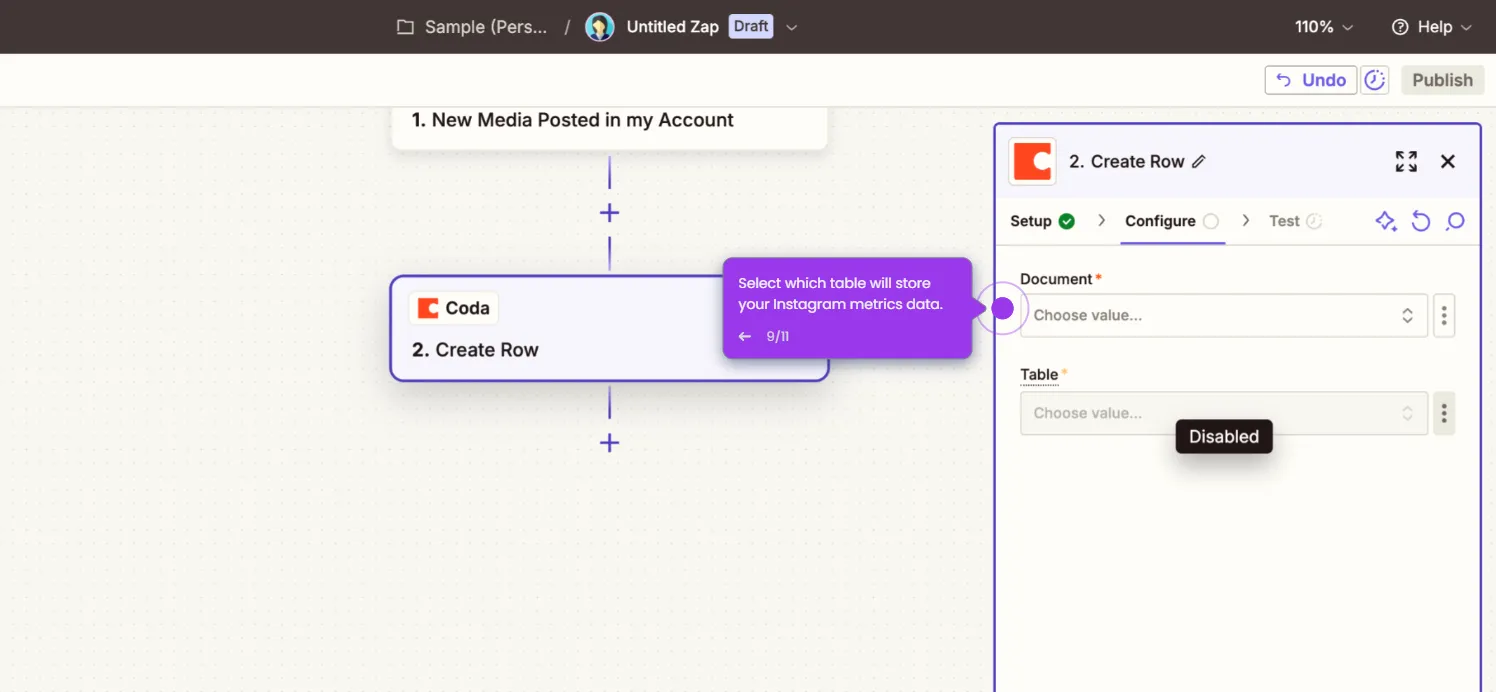The image size is (1496, 692).
Task: Open the Help menu
Action: pos(1432,27)
